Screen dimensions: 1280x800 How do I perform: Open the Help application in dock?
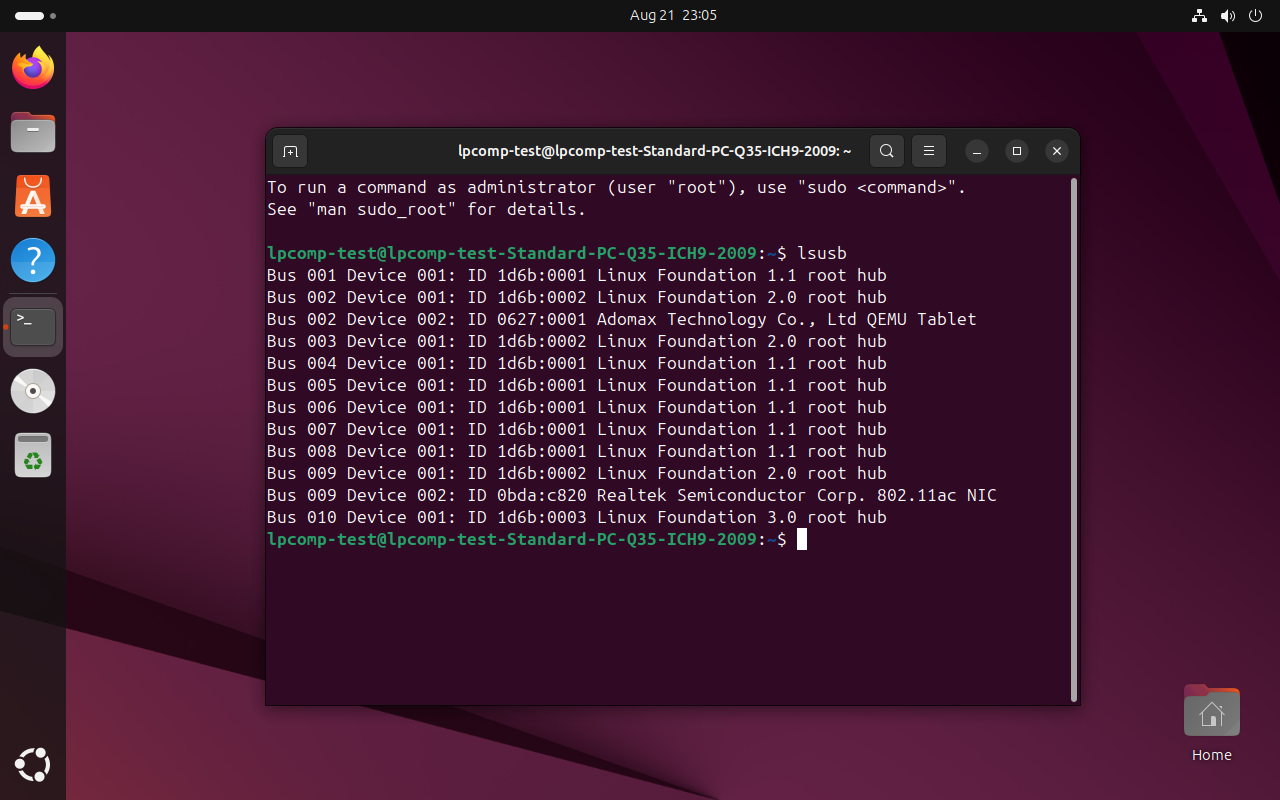point(33,261)
